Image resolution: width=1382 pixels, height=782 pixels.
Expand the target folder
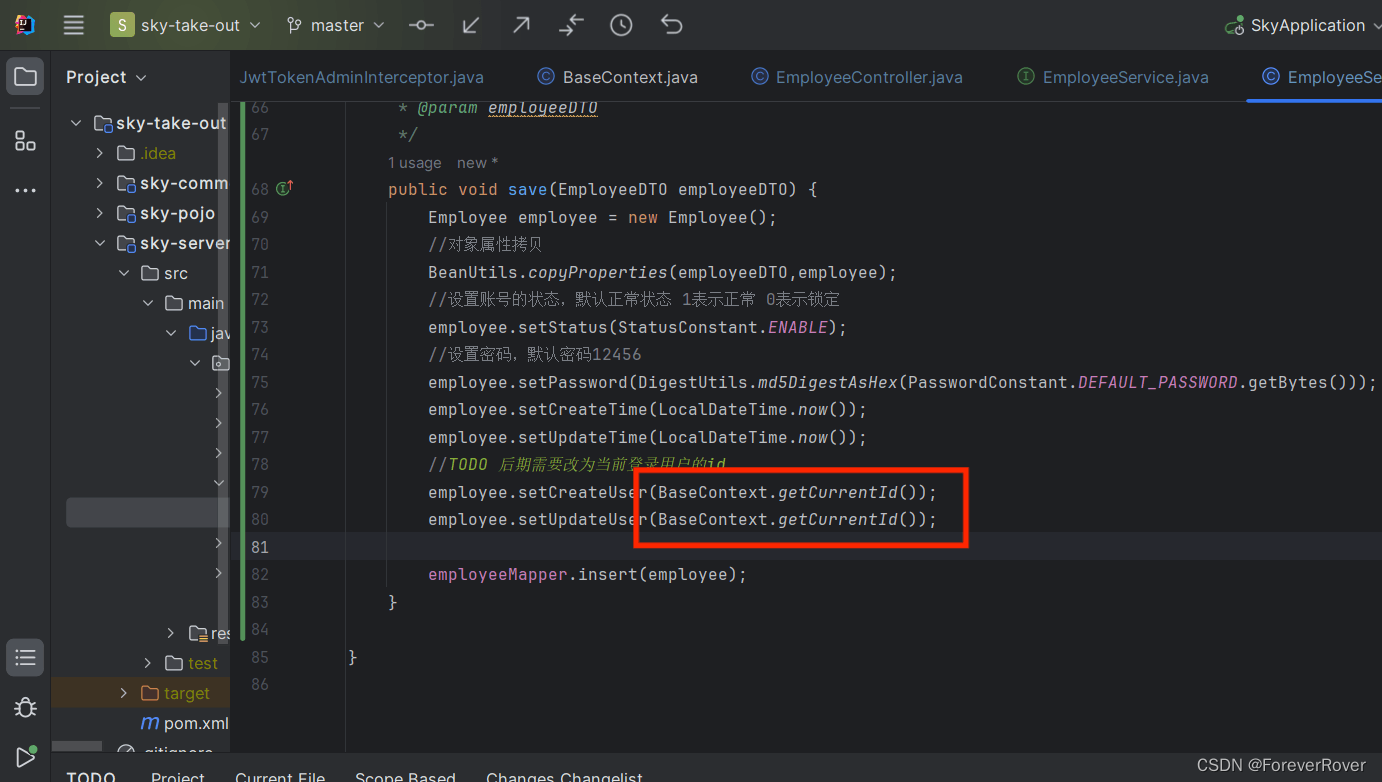[124, 693]
